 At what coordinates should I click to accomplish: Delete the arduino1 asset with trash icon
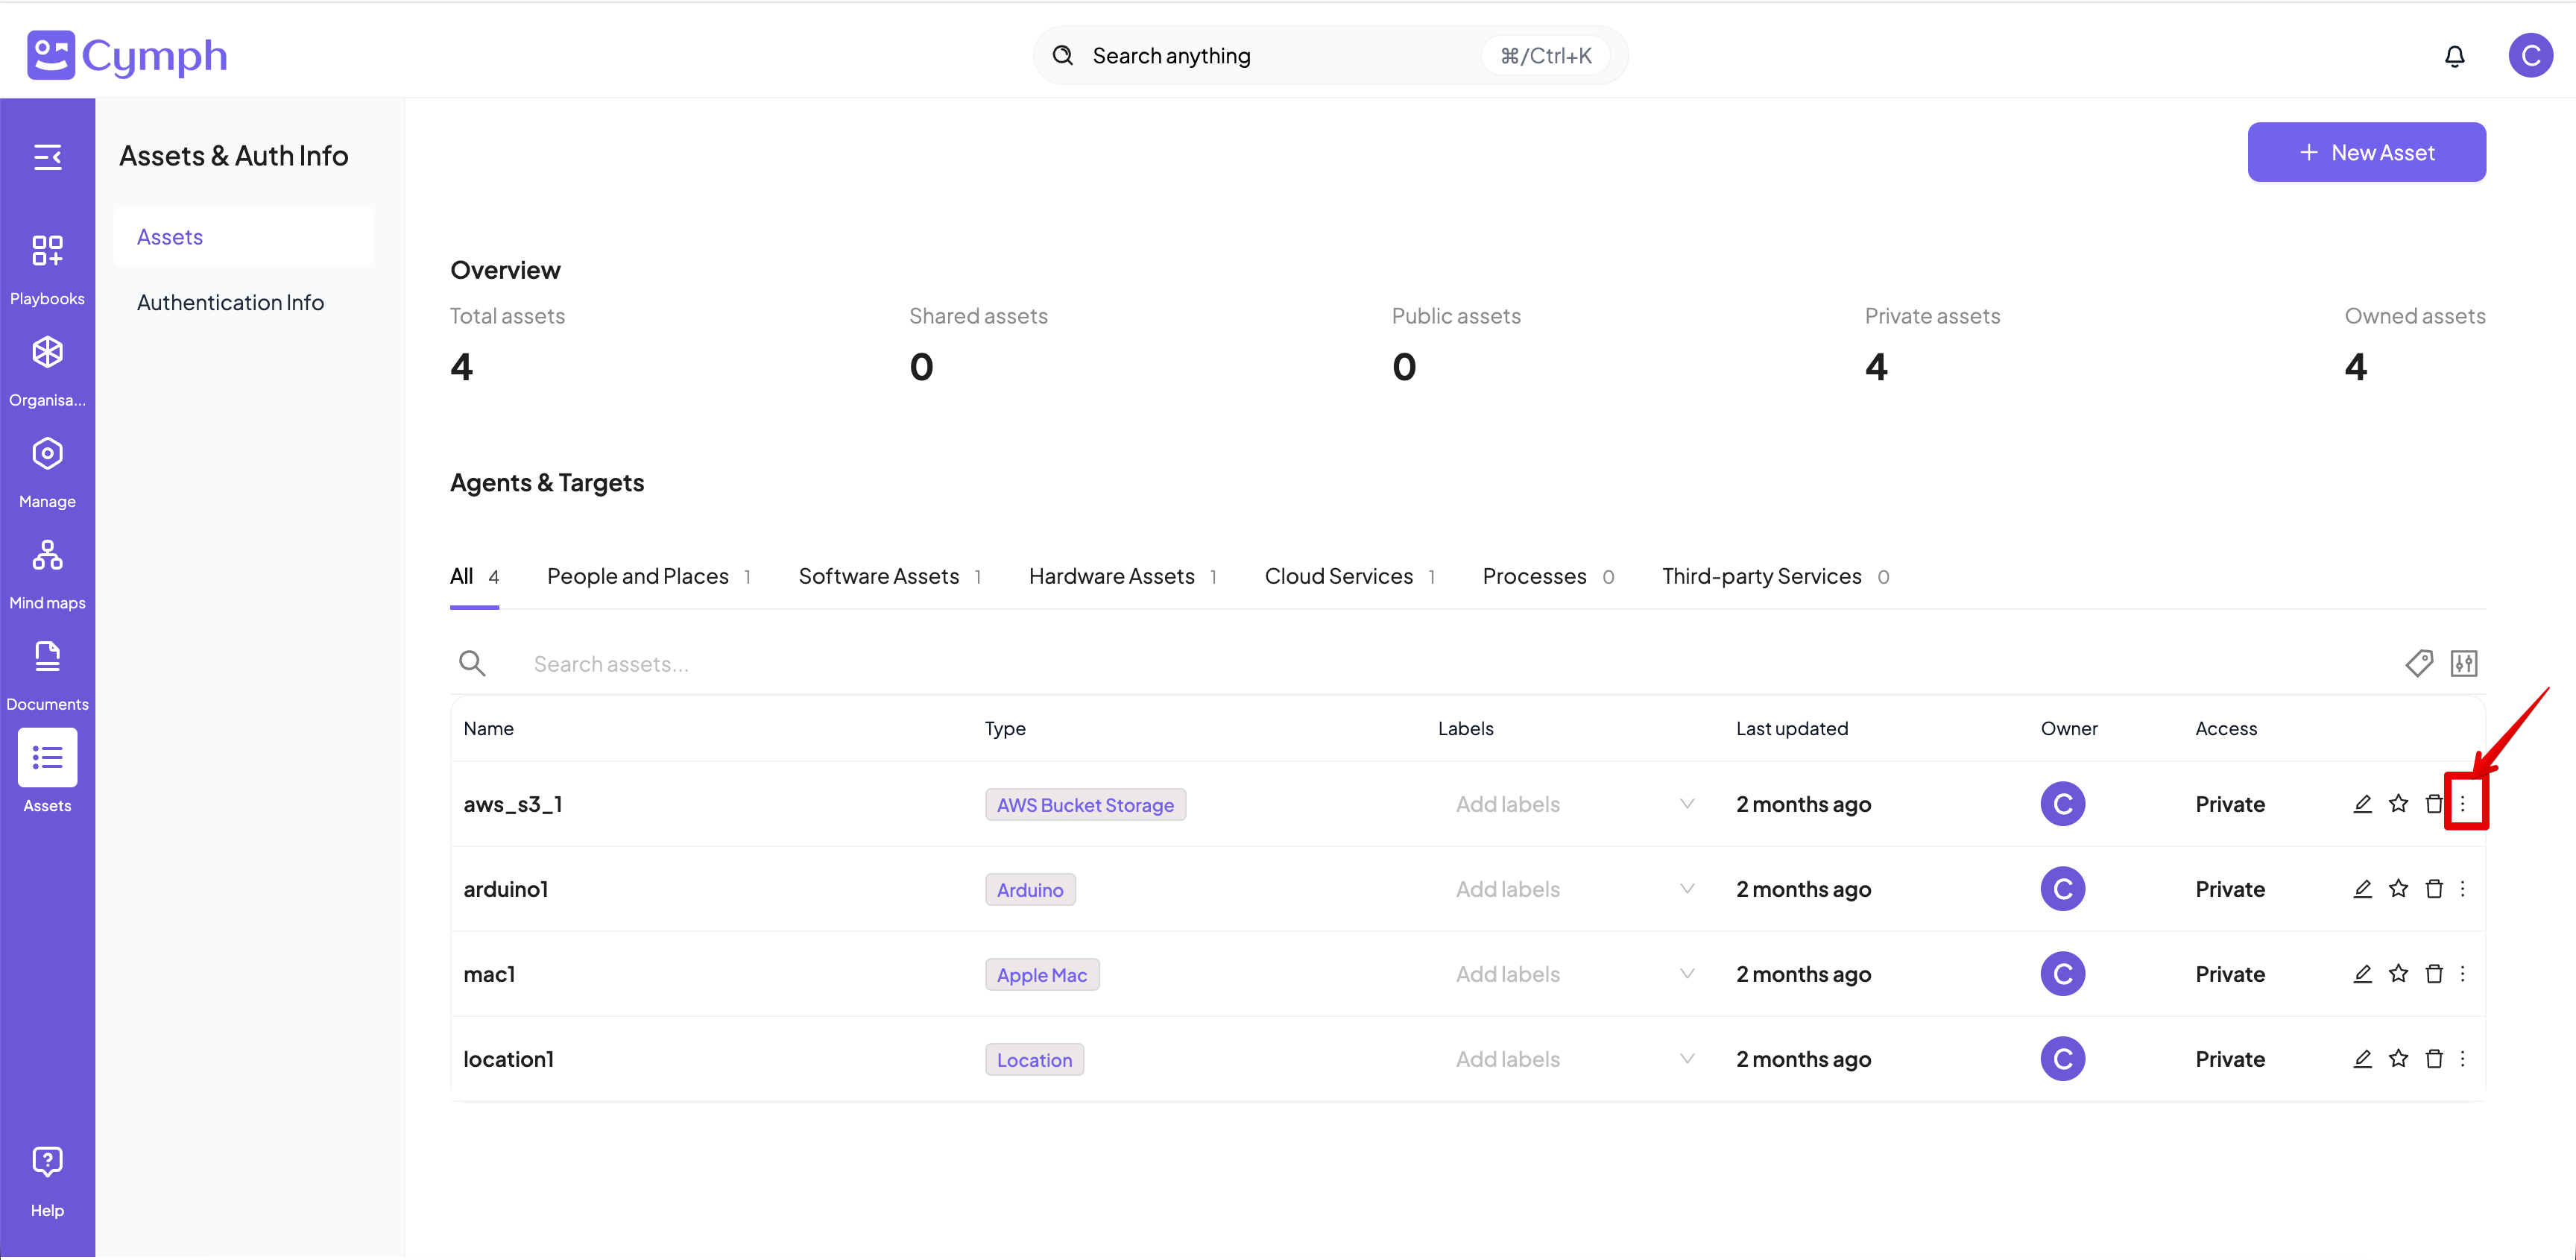(x=2434, y=889)
